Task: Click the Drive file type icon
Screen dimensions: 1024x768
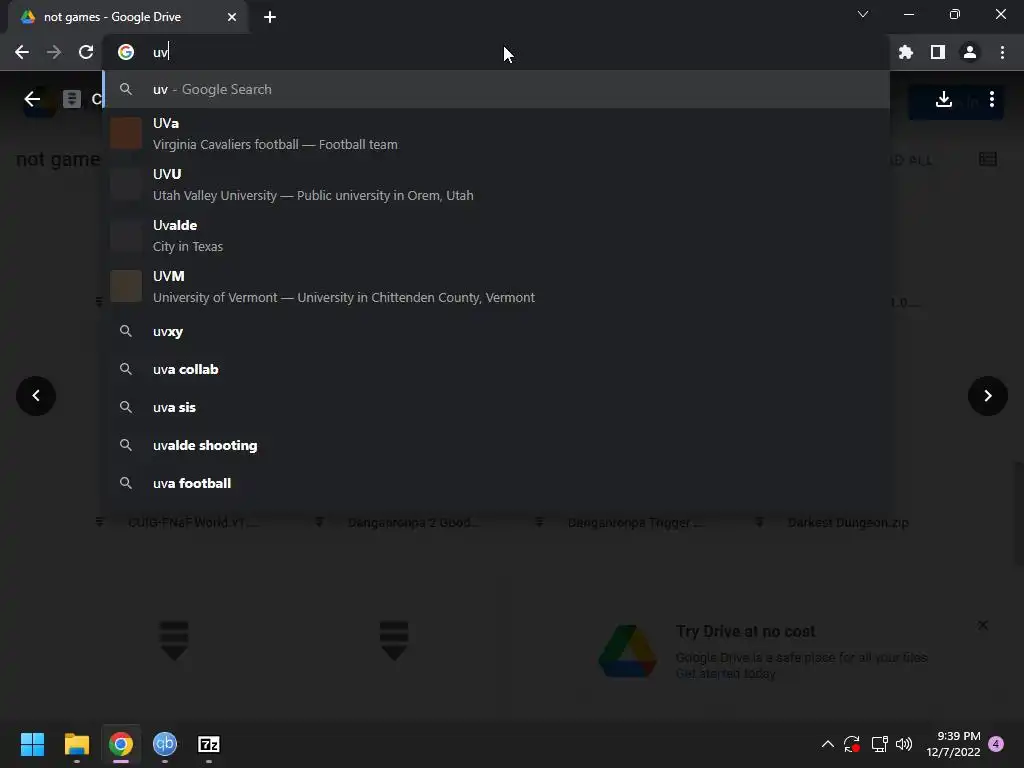Action: click(72, 99)
